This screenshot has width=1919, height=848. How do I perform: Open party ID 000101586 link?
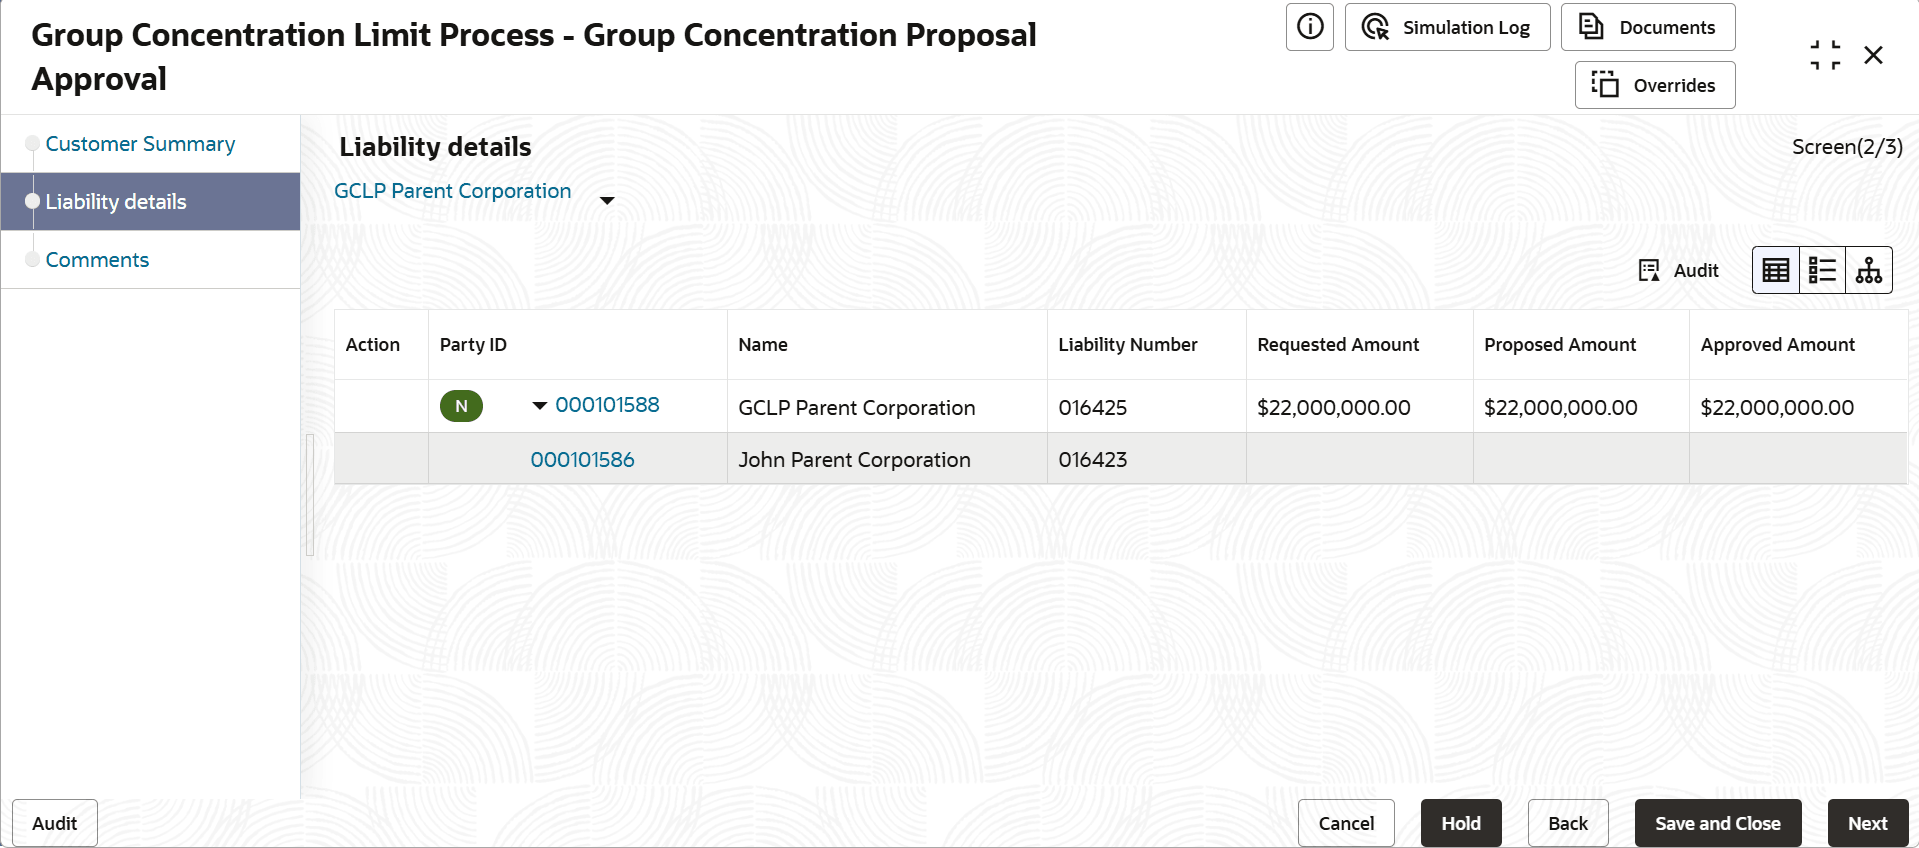pos(582,460)
